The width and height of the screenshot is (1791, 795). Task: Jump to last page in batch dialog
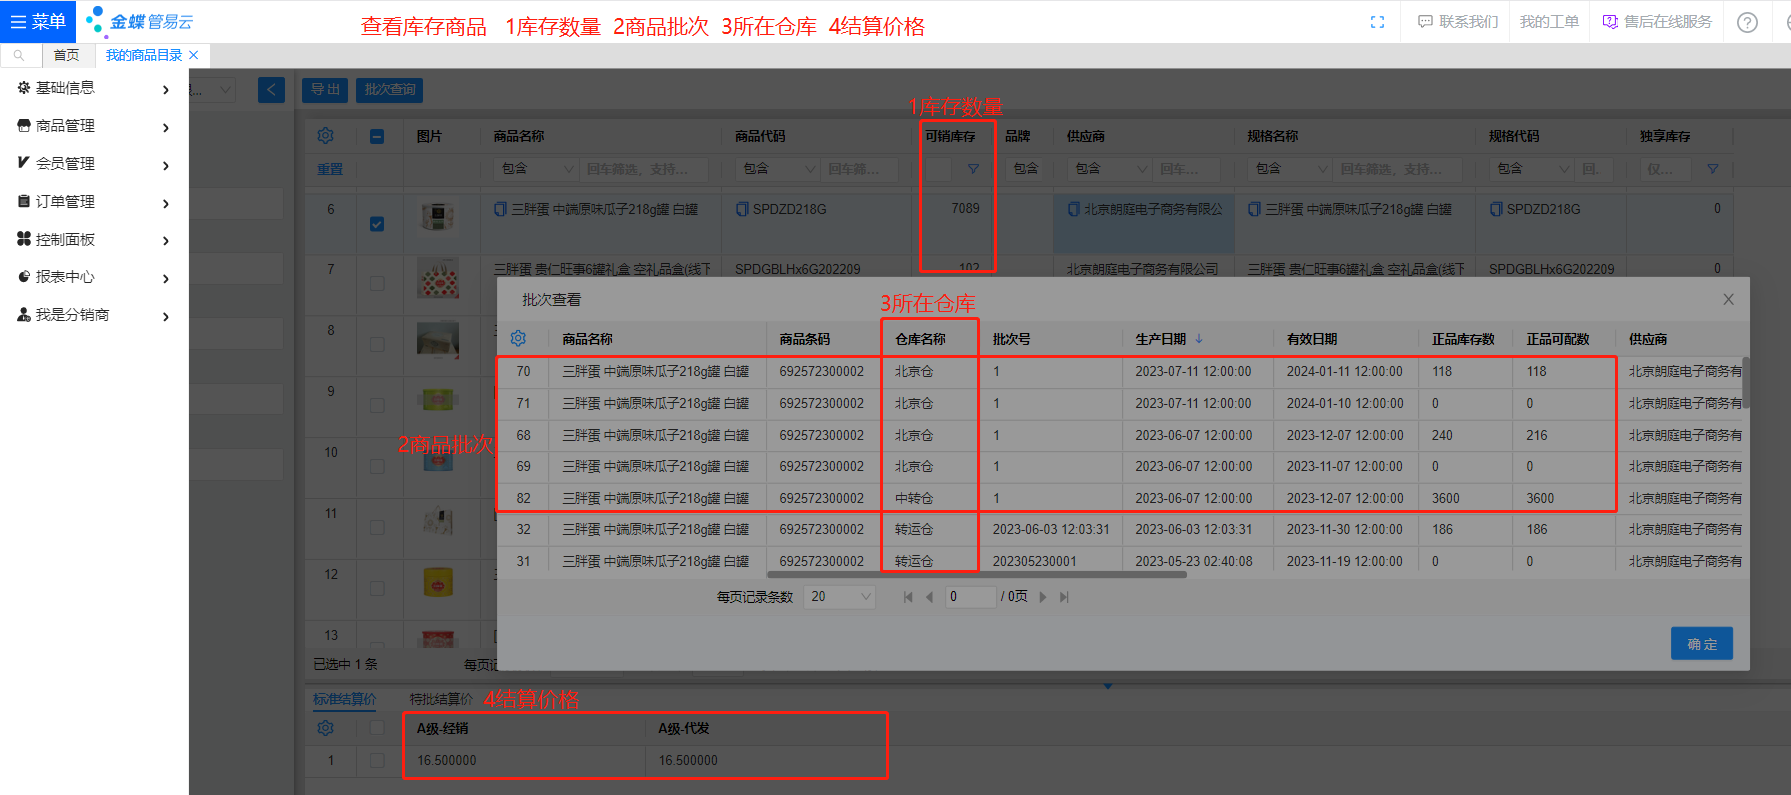pos(1064,597)
